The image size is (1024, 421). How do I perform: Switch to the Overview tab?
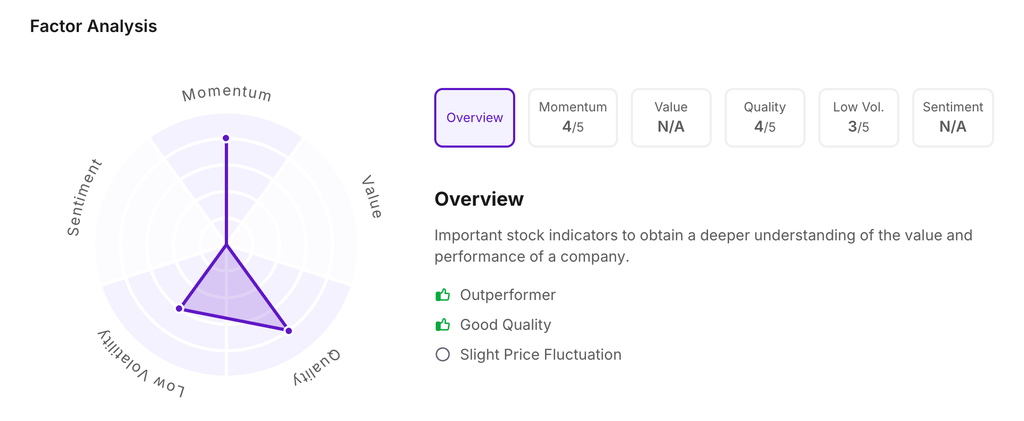[474, 118]
